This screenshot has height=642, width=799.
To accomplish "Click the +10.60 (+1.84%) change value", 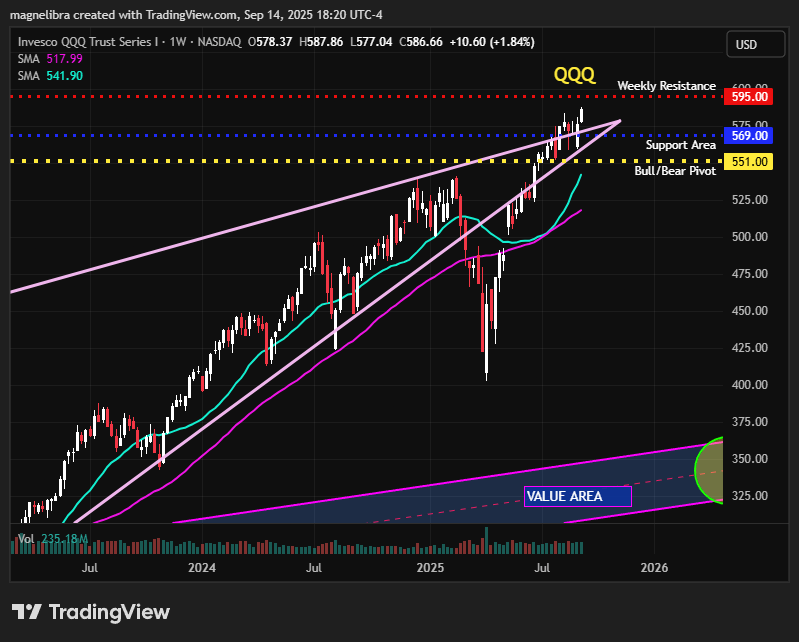I will [492, 42].
